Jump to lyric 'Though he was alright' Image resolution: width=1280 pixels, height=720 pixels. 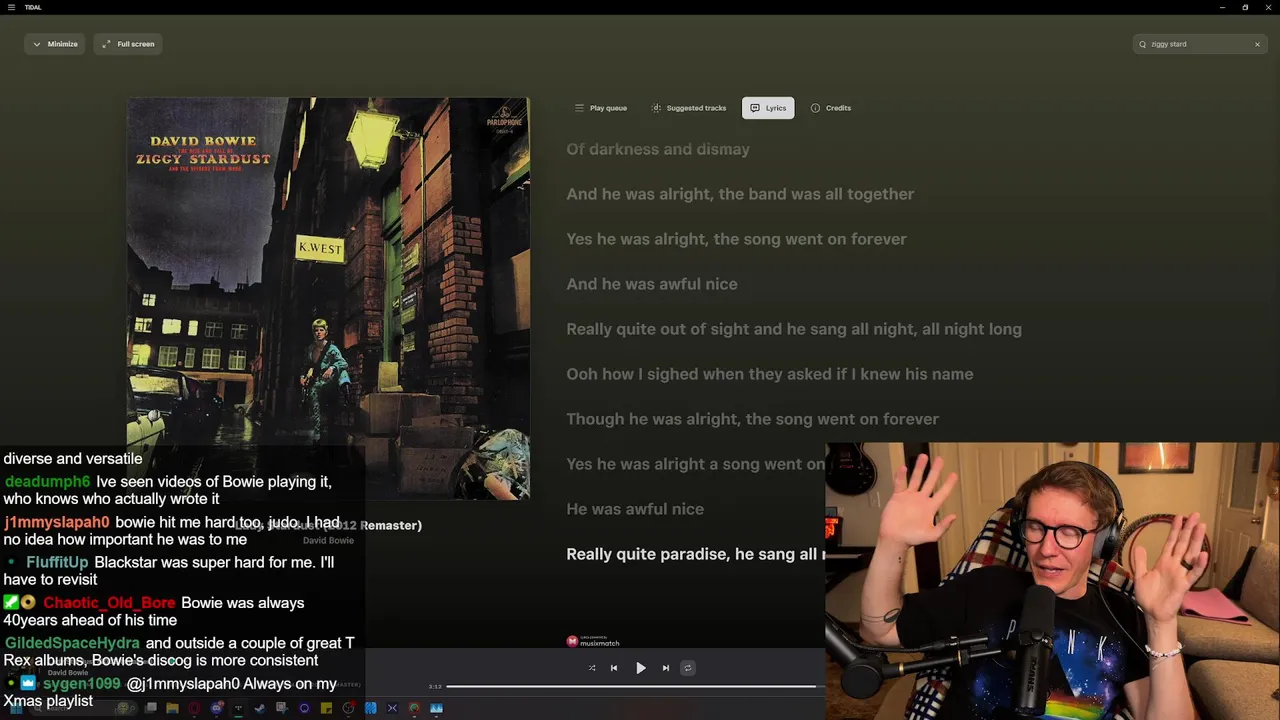tap(652, 419)
